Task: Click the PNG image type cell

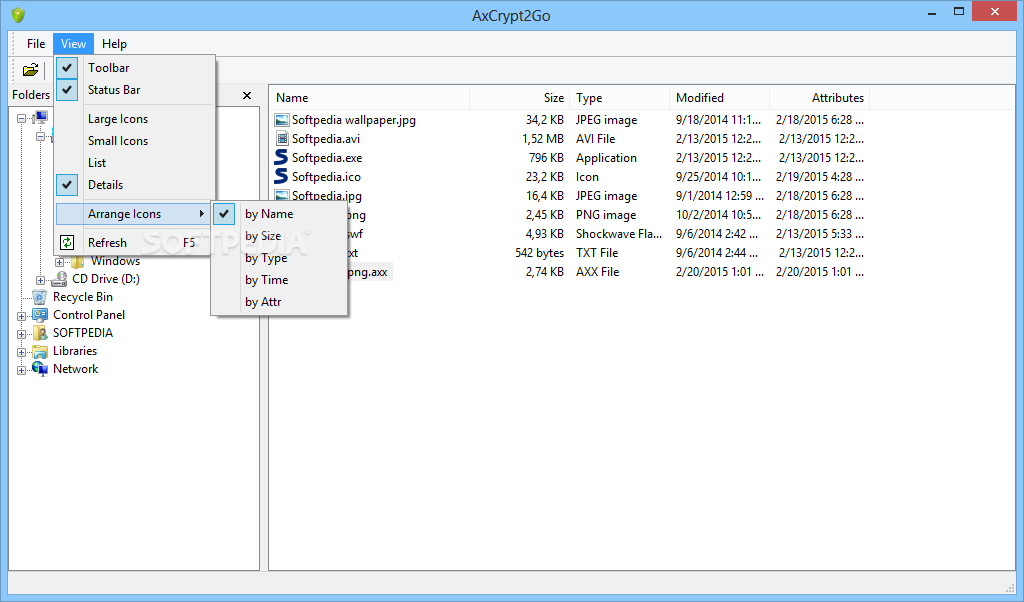Action: pyautogui.click(x=606, y=215)
